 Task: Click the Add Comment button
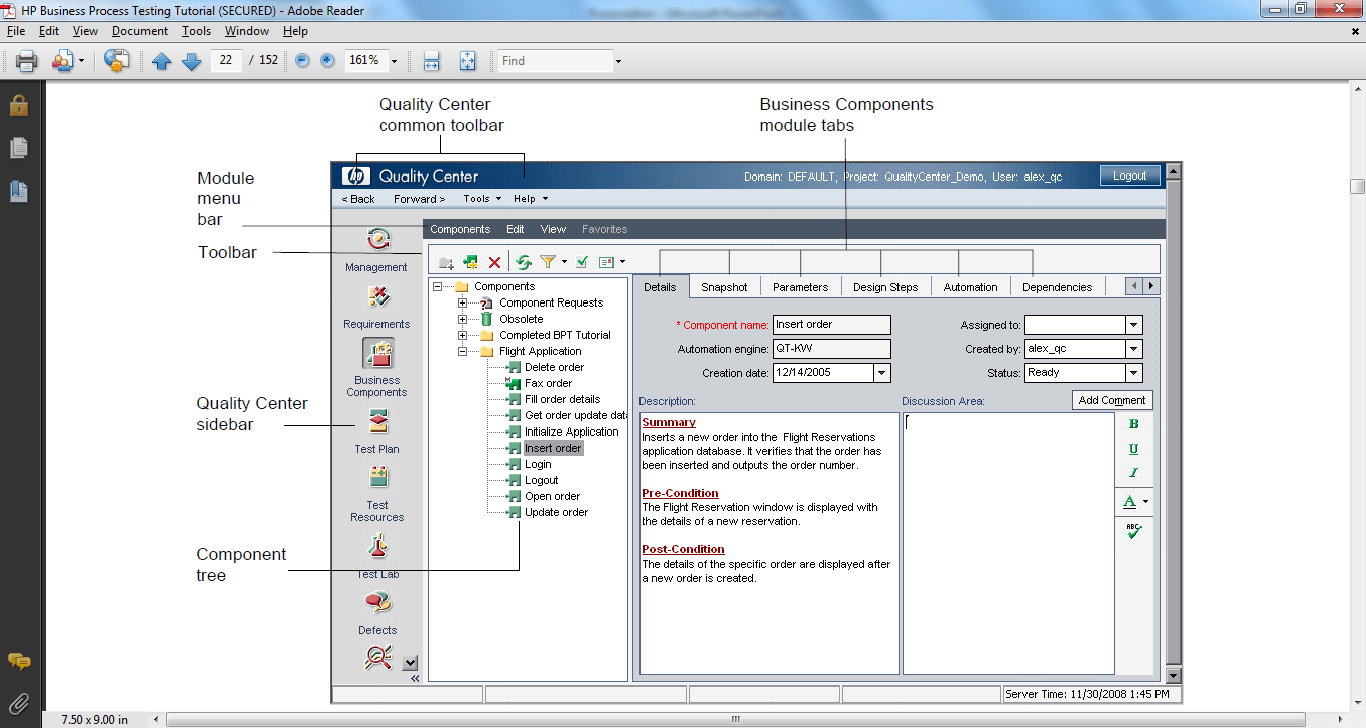(1111, 400)
